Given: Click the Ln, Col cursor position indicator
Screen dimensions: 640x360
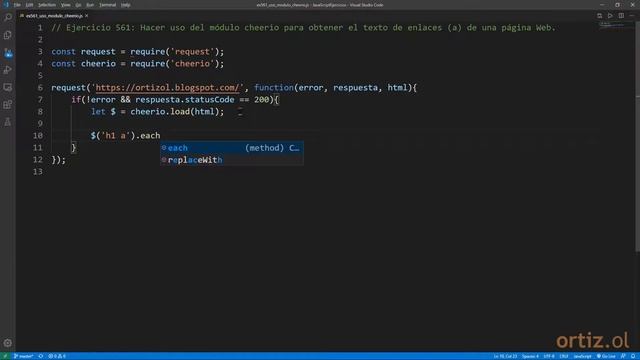Looking at the screenshot, I should [x=505, y=356].
